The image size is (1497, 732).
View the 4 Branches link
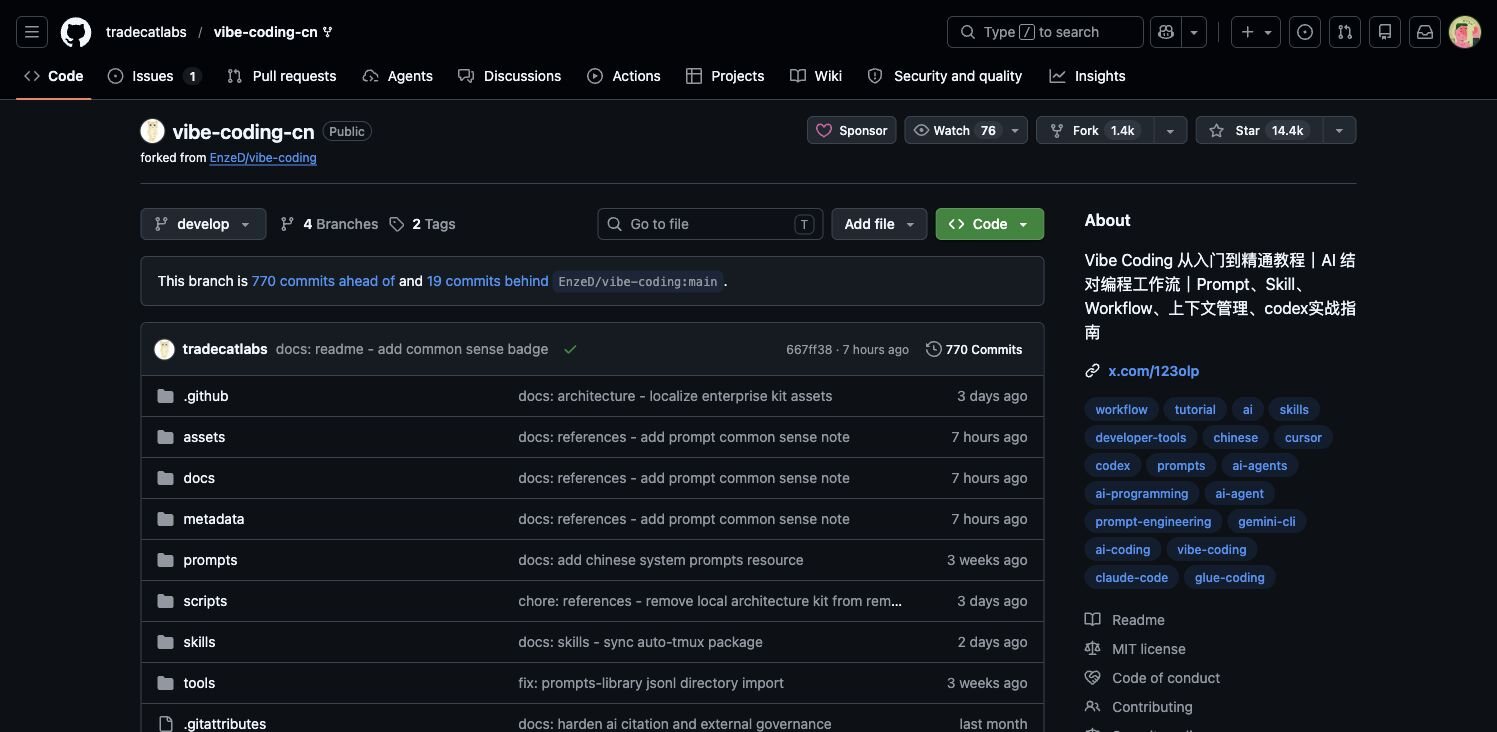pyautogui.click(x=329, y=224)
